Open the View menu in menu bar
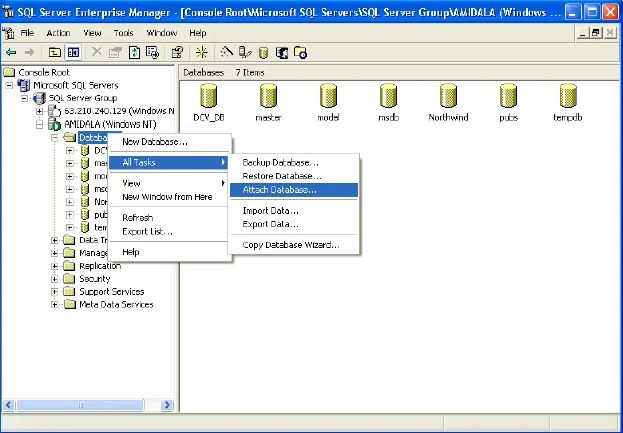This screenshot has height=433, width=623. 92,33
